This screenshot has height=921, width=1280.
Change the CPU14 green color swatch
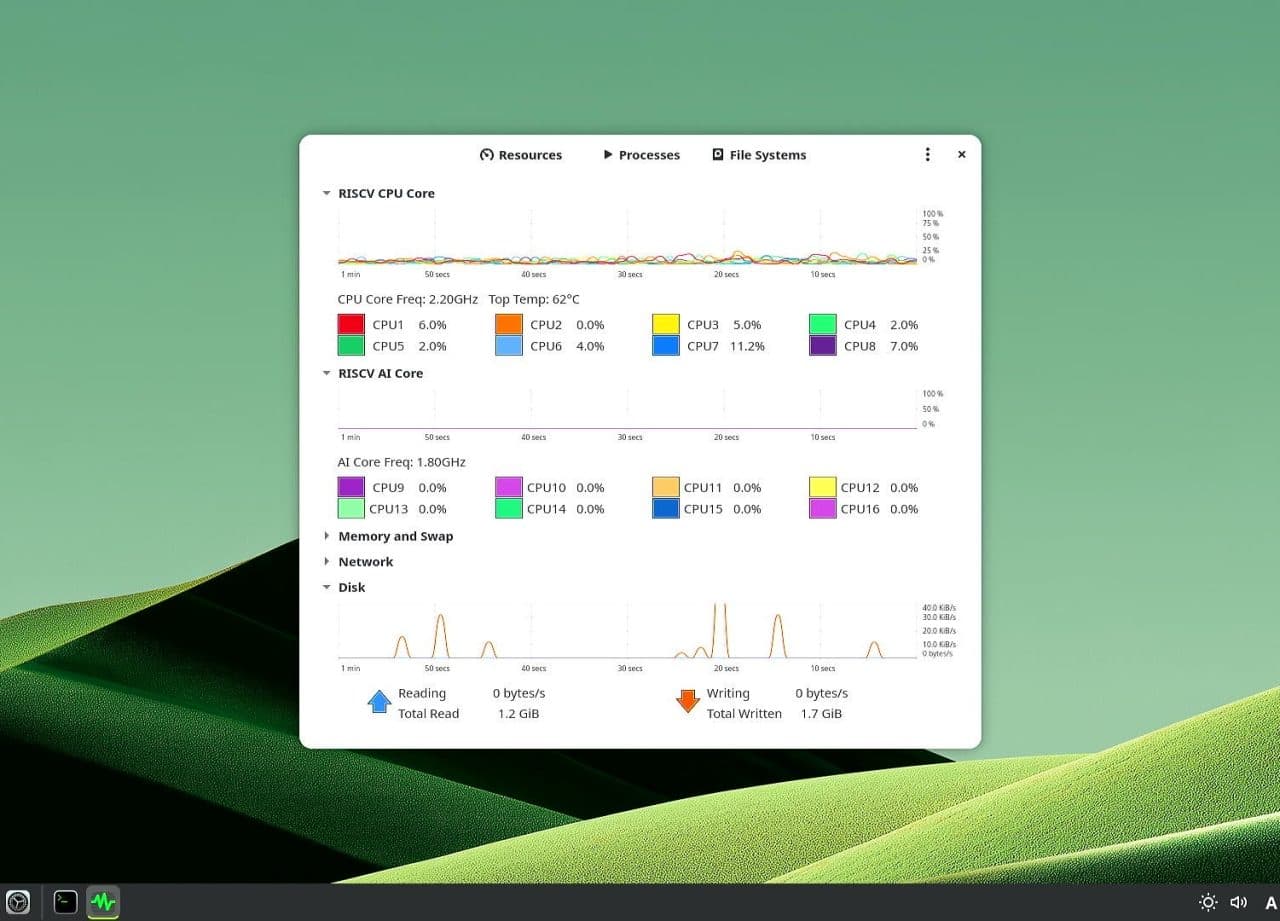pos(509,509)
